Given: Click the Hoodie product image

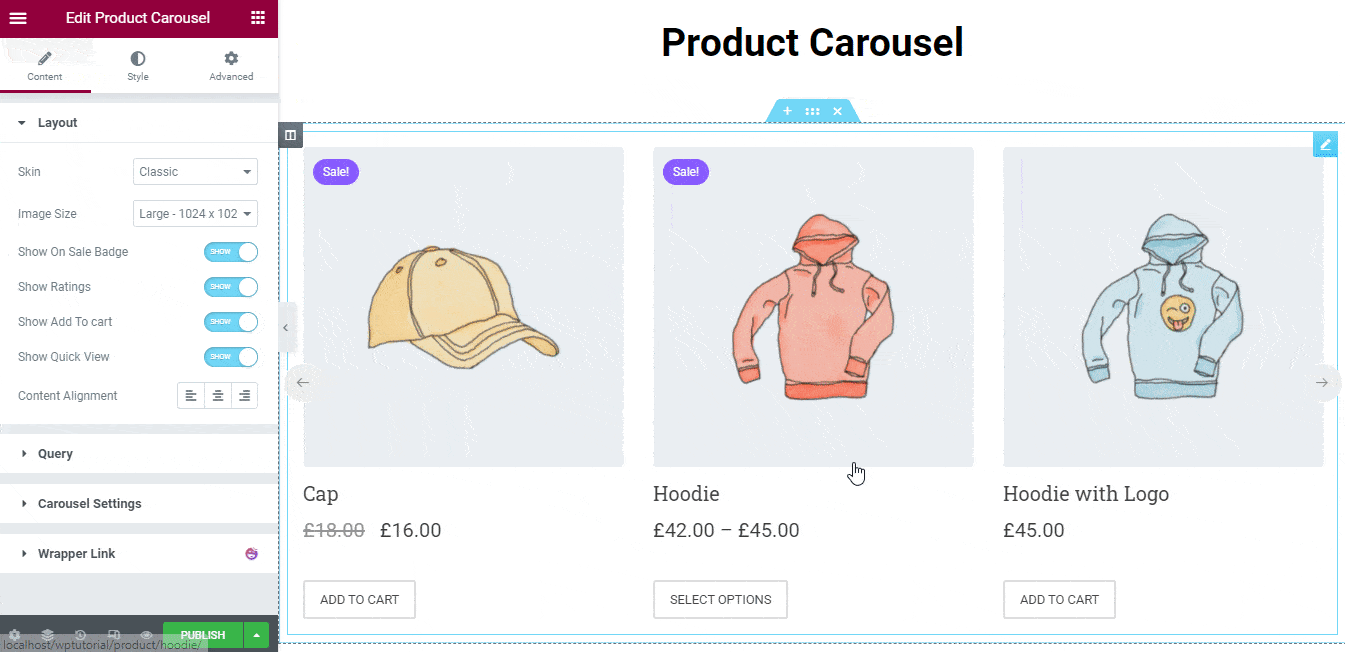Looking at the screenshot, I should [813, 307].
